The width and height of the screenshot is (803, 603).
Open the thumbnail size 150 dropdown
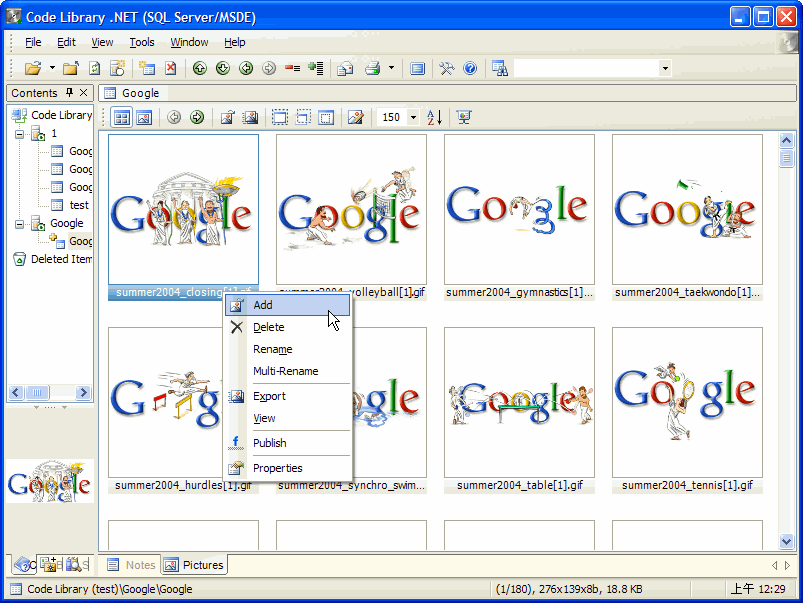(x=413, y=117)
